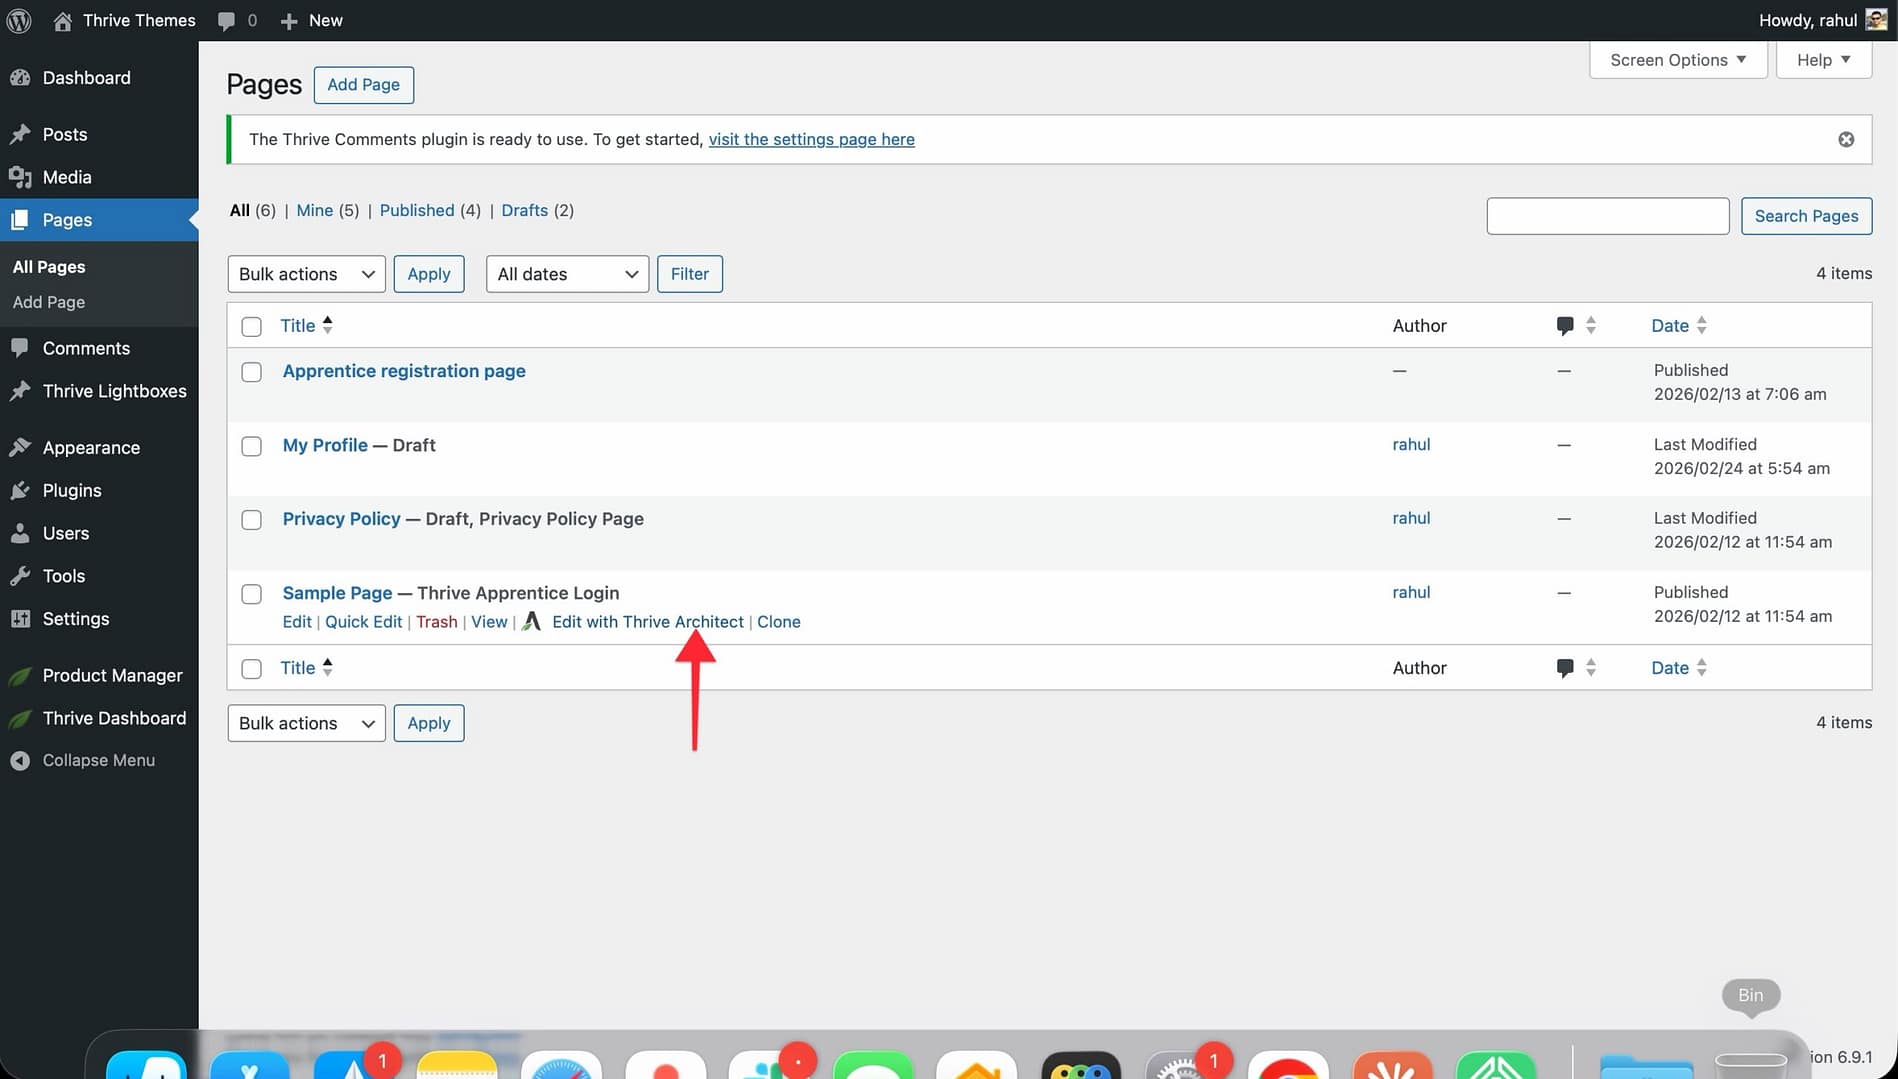Toggle the select-all checkbox in header
The height and width of the screenshot is (1079, 1898).
tap(252, 327)
